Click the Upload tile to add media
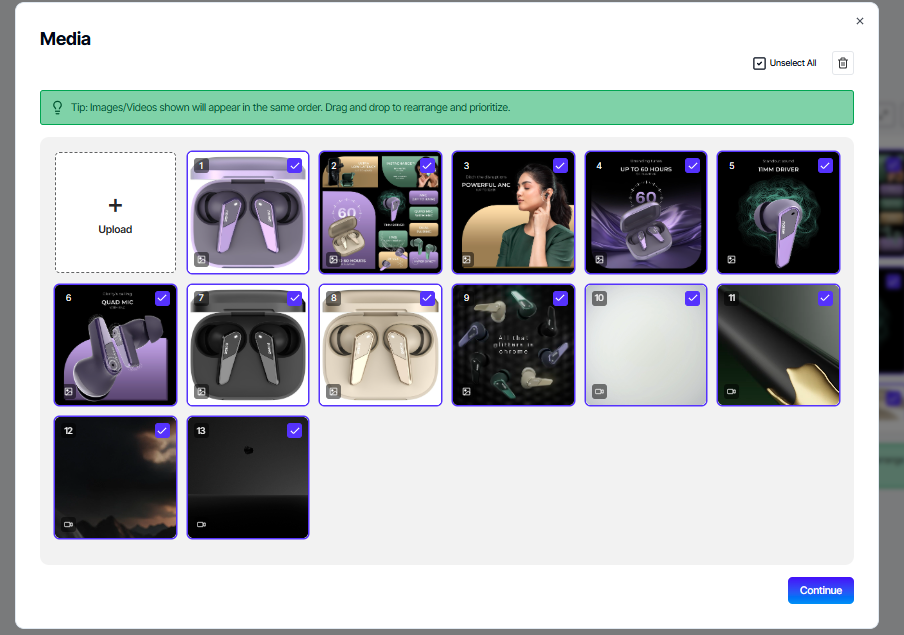Image resolution: width=904 pixels, height=635 pixels. click(115, 212)
